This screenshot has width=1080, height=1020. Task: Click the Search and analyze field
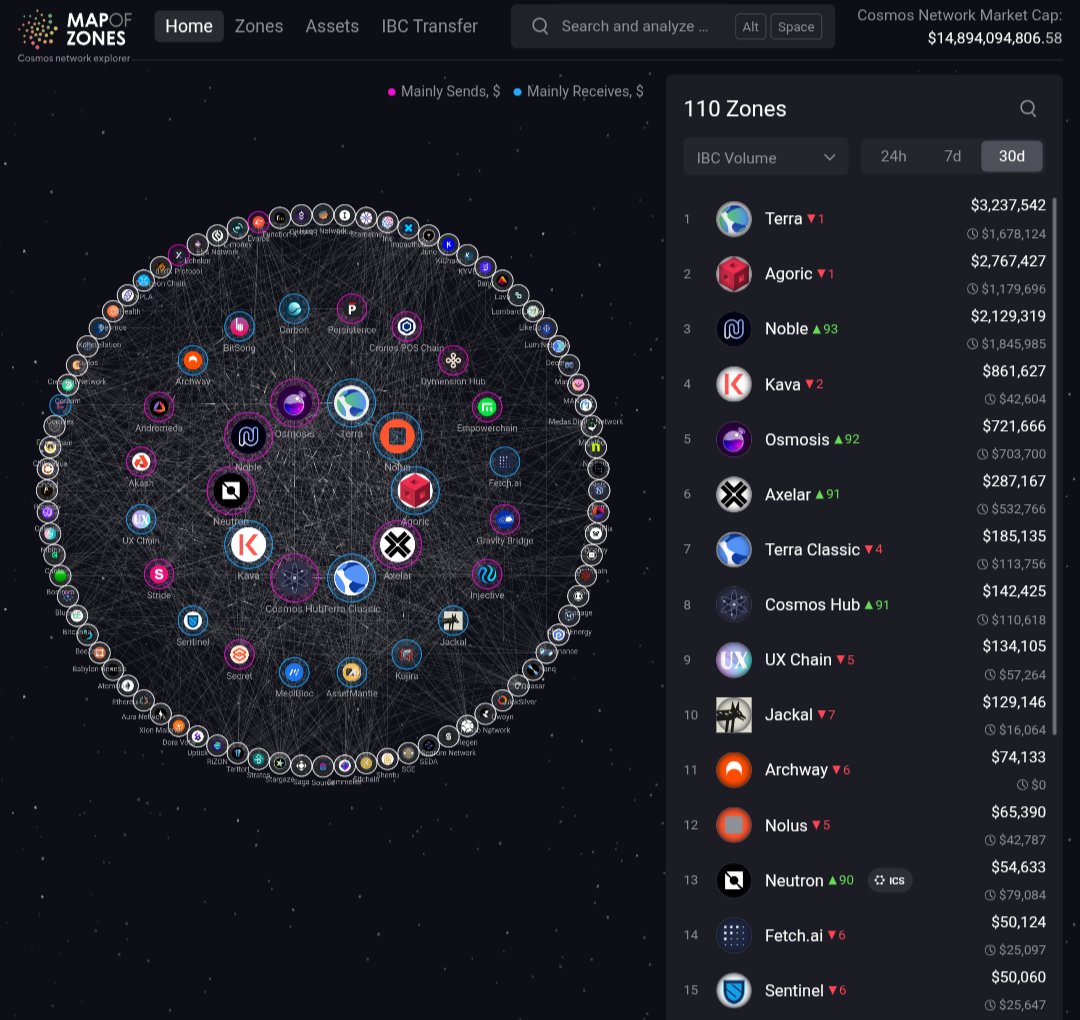point(673,26)
